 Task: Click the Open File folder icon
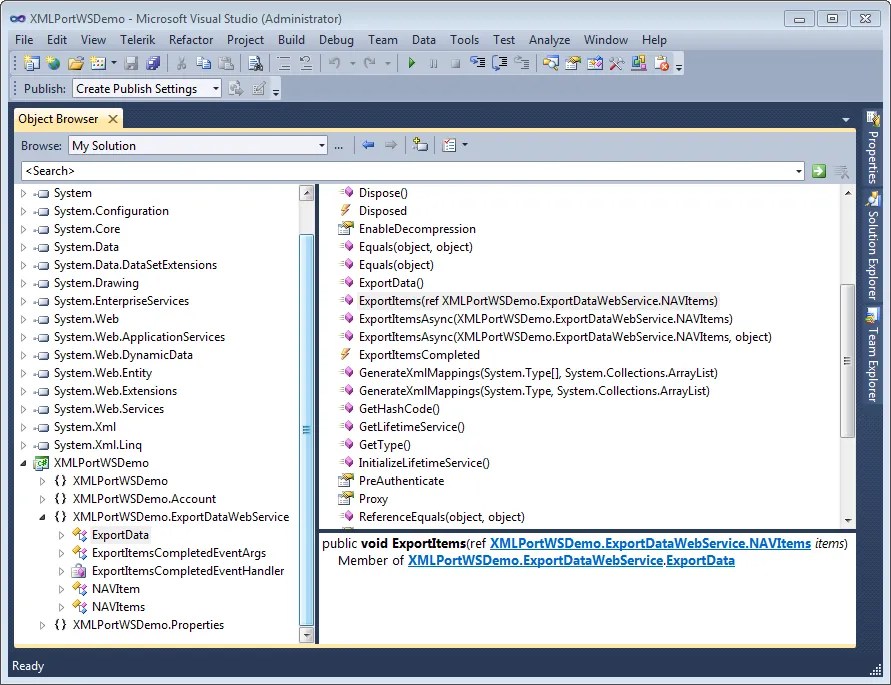pyautogui.click(x=76, y=63)
